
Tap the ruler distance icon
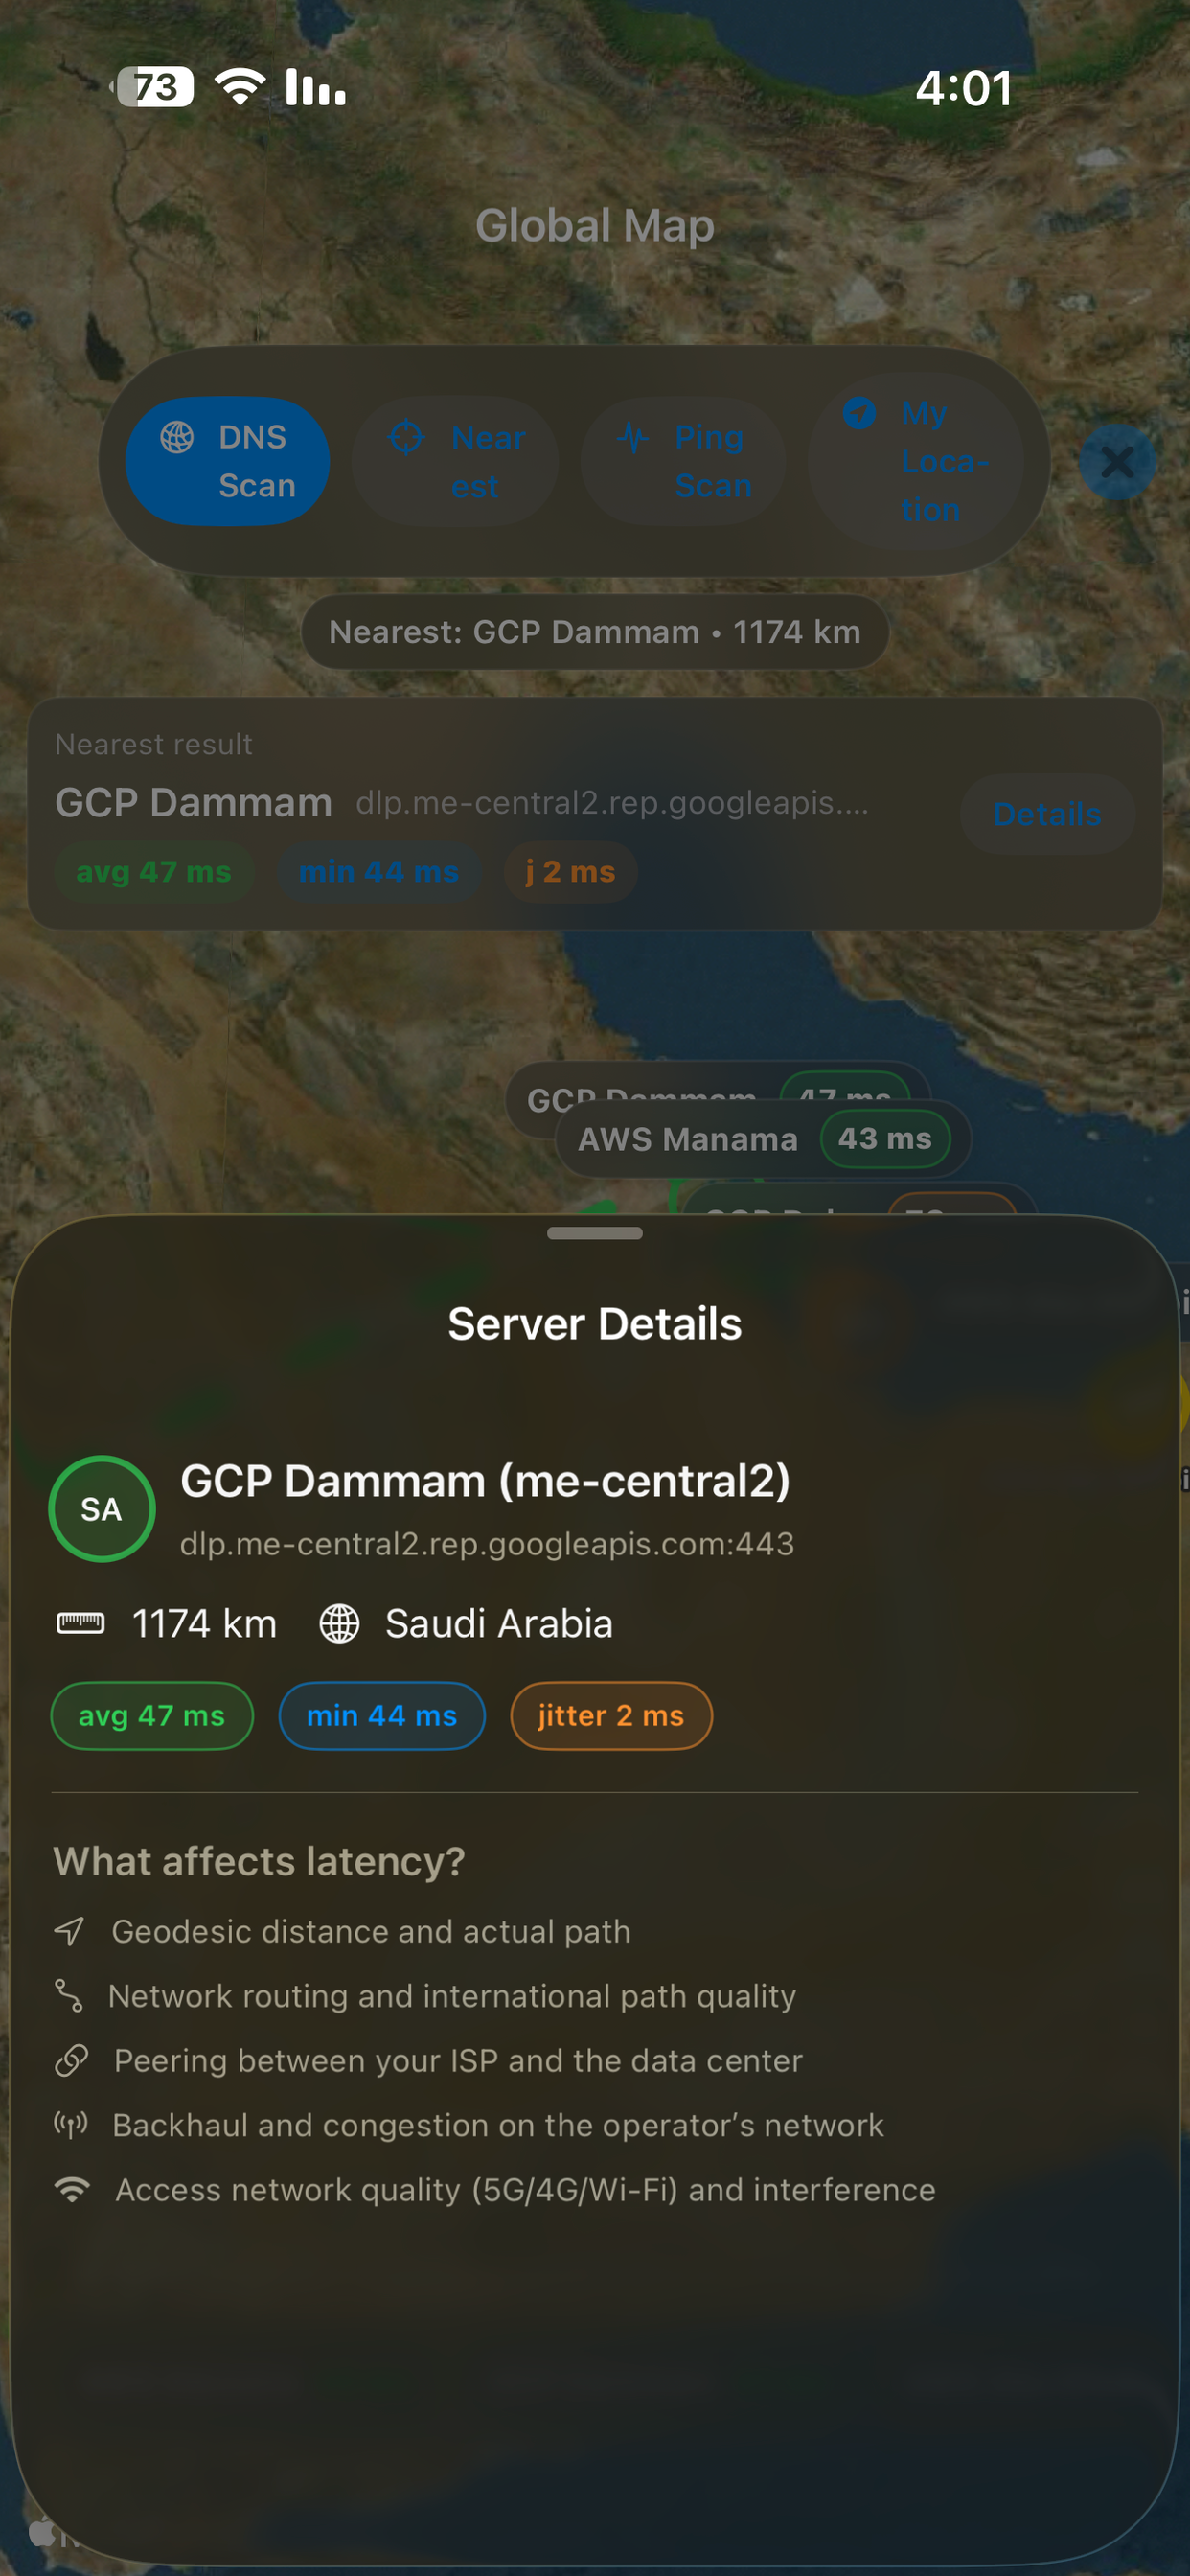[80, 1623]
